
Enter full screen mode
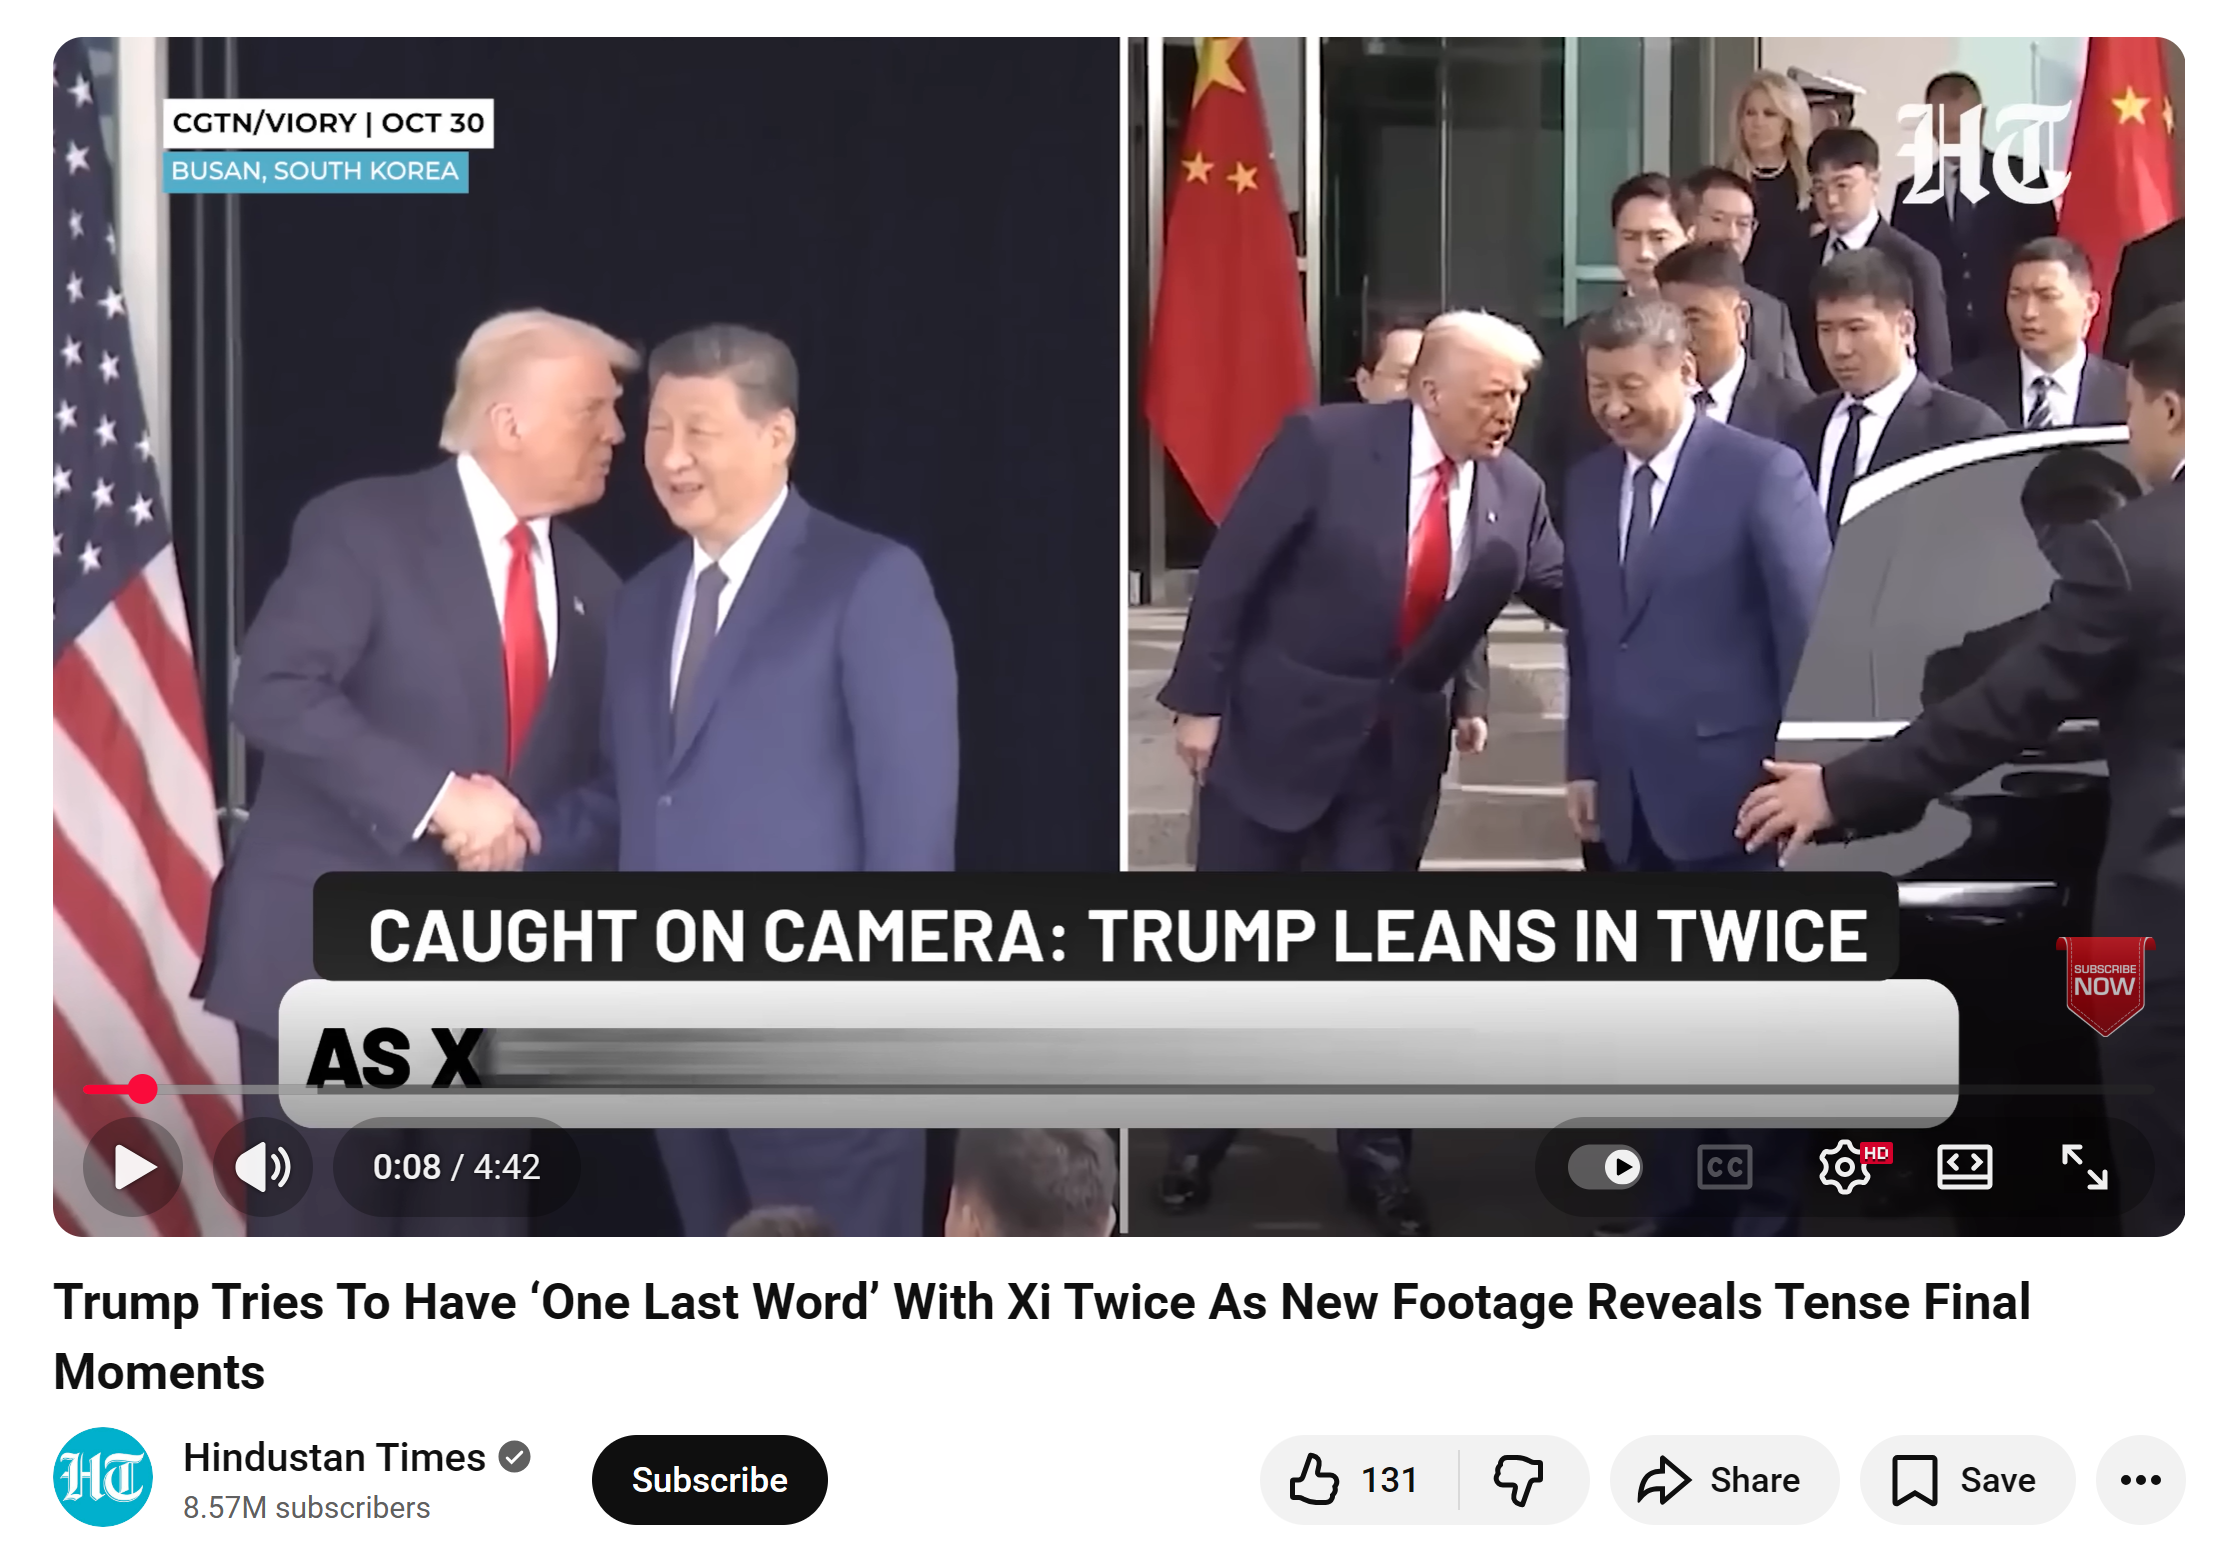click(x=2085, y=1167)
